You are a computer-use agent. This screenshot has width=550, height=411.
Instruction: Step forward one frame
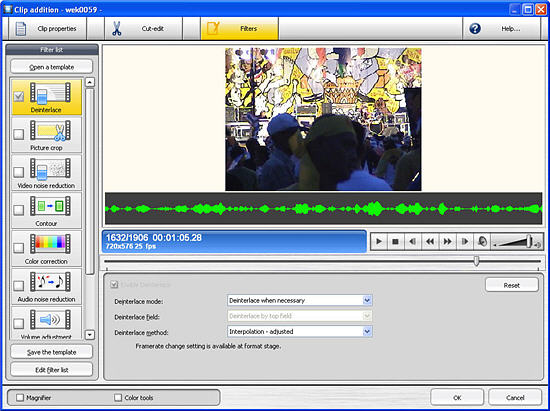click(x=464, y=242)
